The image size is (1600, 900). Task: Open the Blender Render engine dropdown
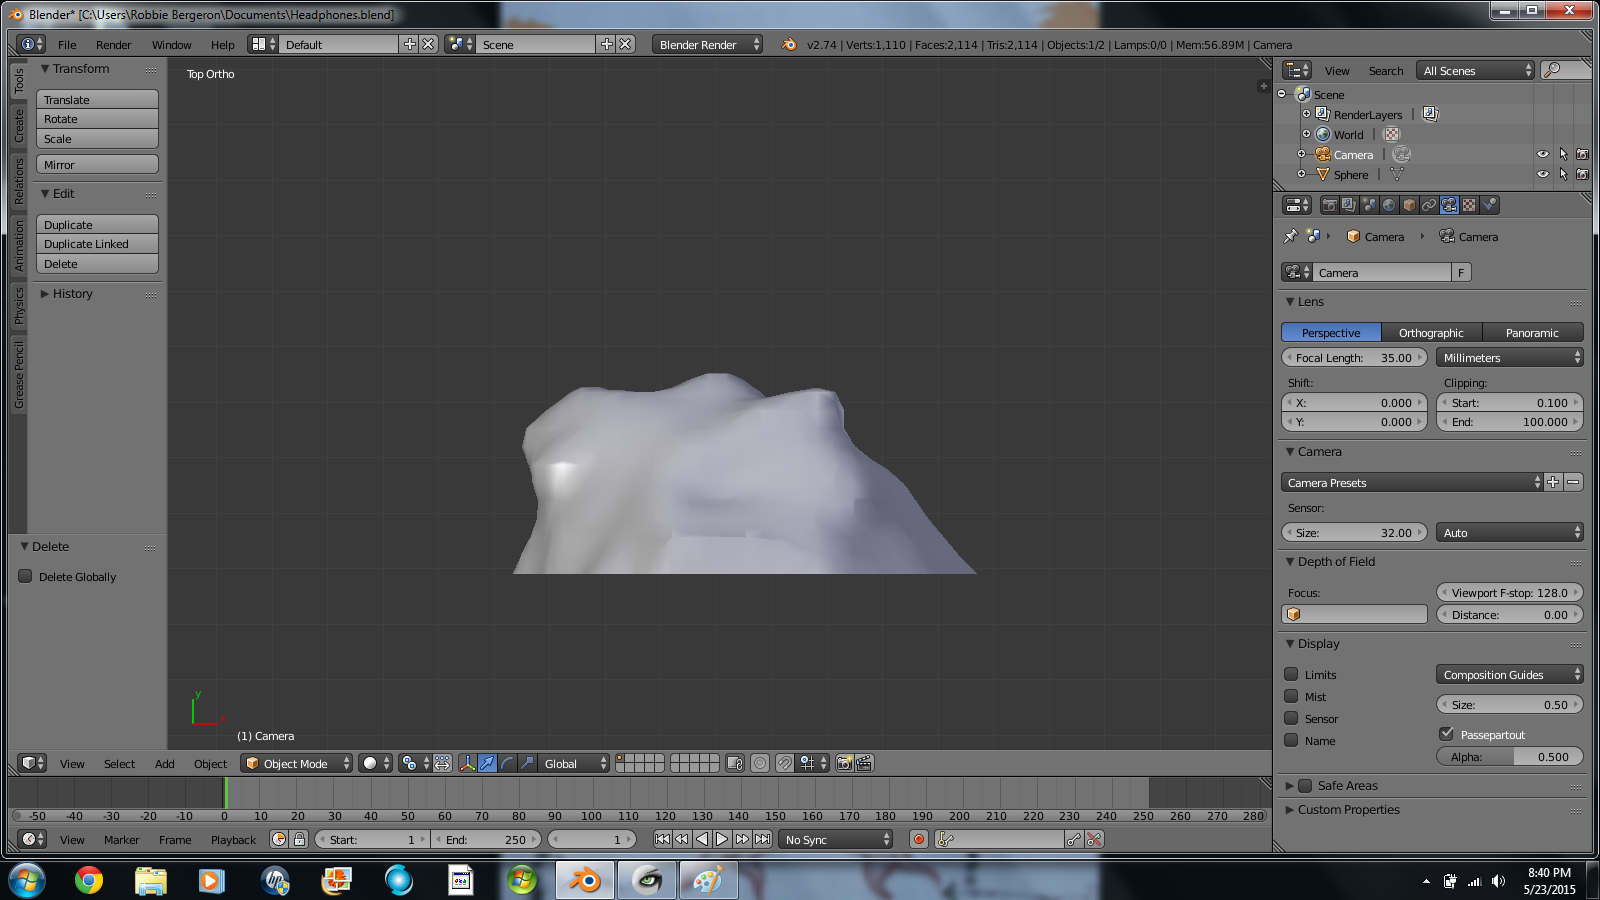pos(708,44)
